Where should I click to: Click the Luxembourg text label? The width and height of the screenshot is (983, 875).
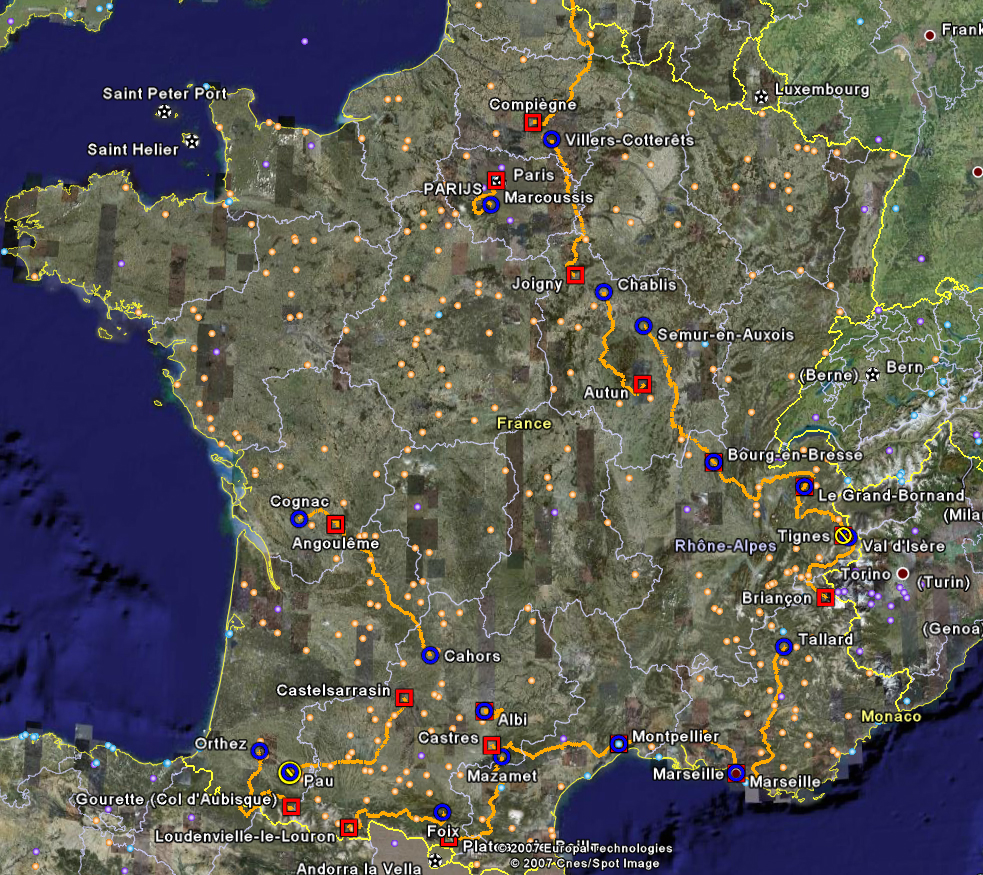(x=822, y=90)
